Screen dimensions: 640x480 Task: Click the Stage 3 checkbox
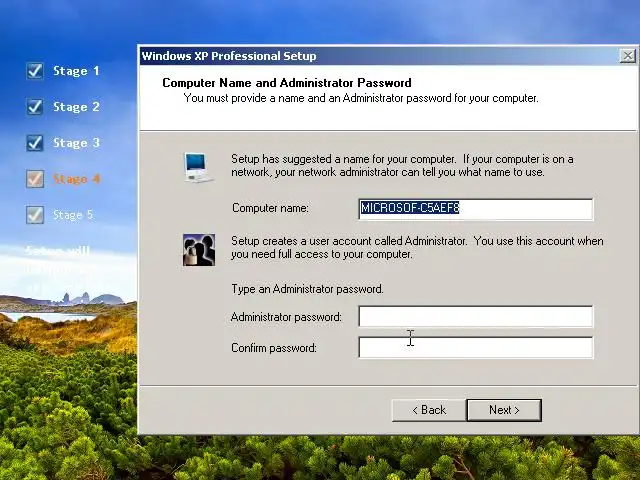tap(35, 143)
